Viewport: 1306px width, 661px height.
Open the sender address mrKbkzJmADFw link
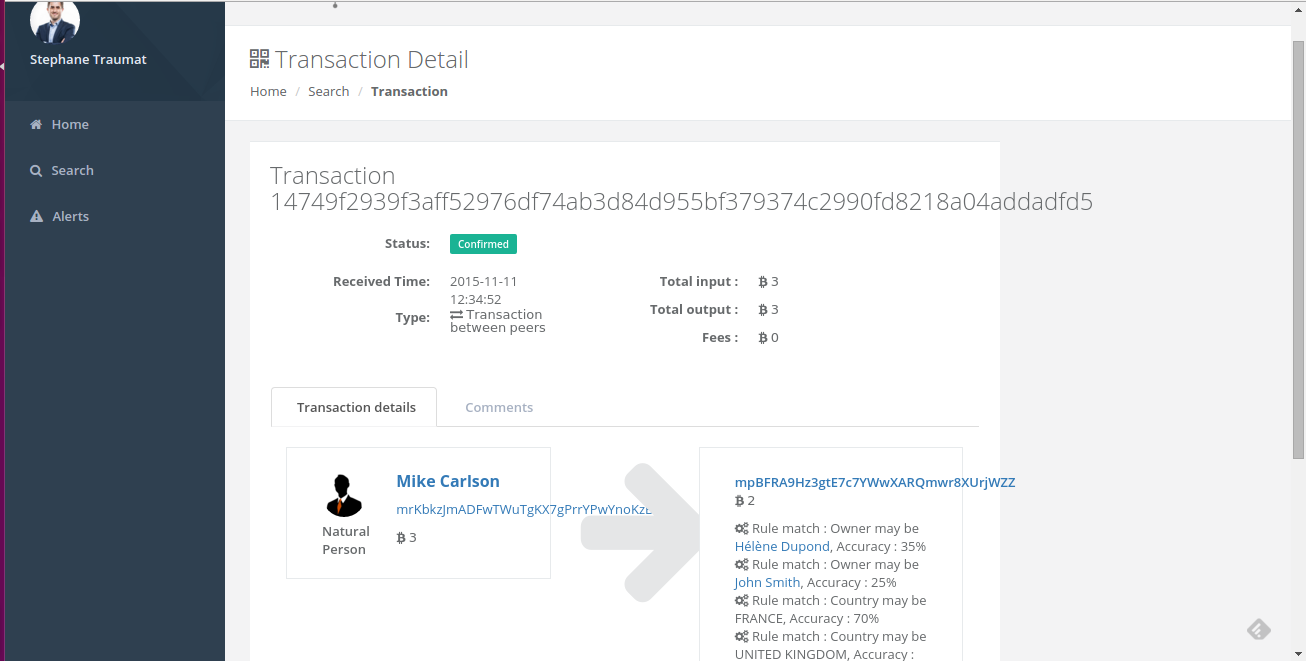(x=524, y=510)
